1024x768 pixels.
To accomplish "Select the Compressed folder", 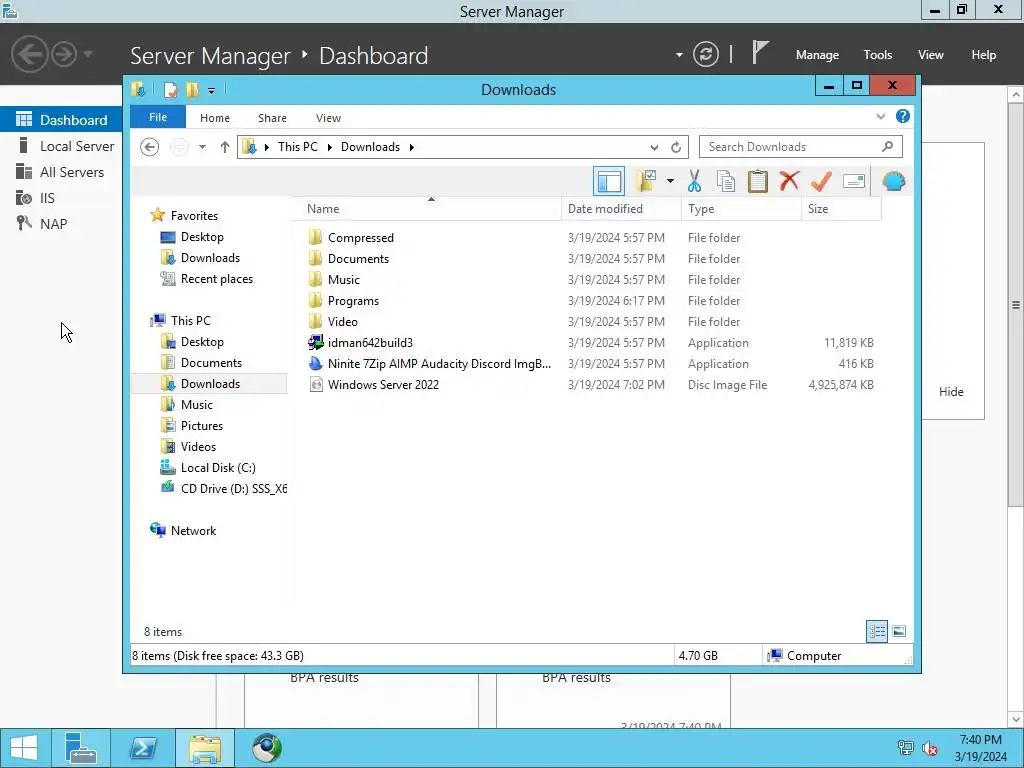I will pyautogui.click(x=360, y=238).
